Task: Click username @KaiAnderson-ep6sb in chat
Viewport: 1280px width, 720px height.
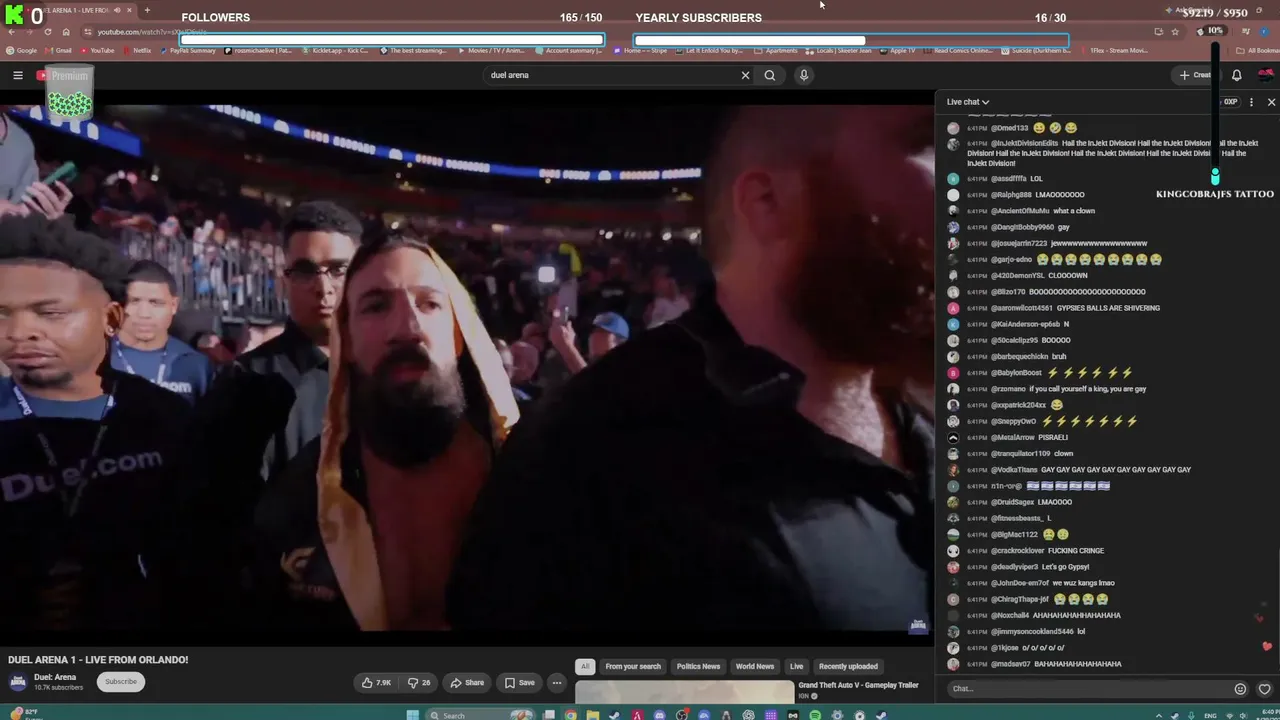Action: 1025,324
